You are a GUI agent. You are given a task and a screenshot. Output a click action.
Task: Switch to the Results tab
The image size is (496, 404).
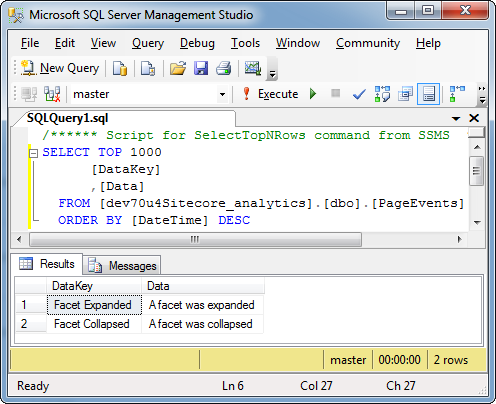pyautogui.click(x=47, y=264)
